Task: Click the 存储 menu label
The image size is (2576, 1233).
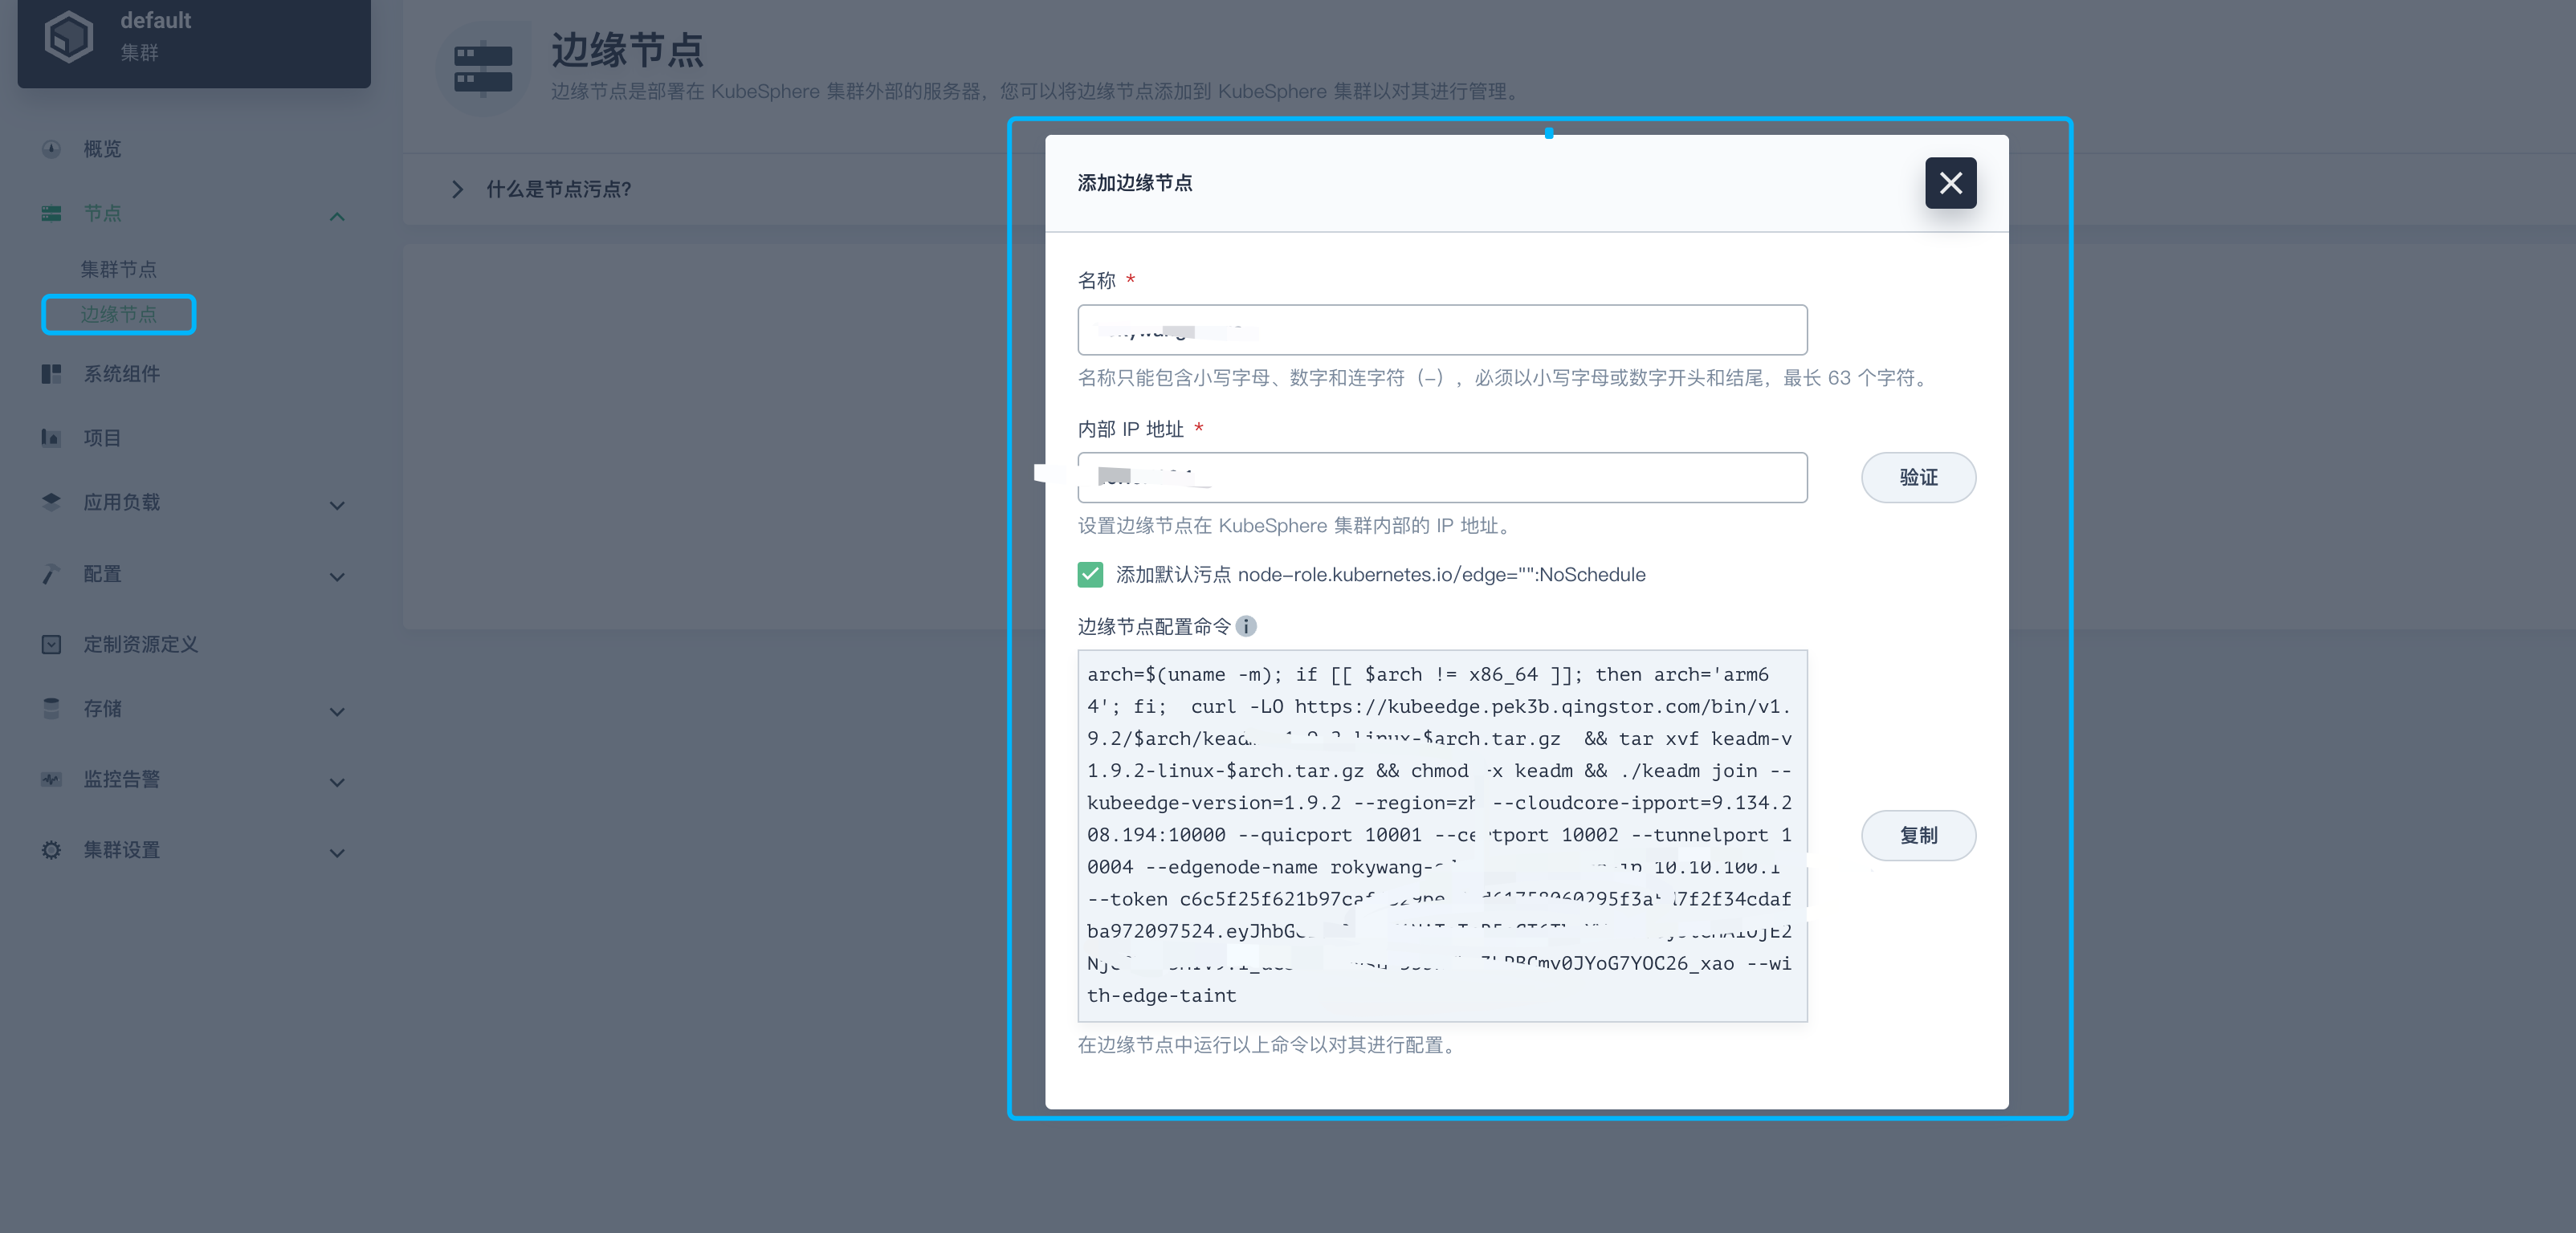Action: click(102, 709)
